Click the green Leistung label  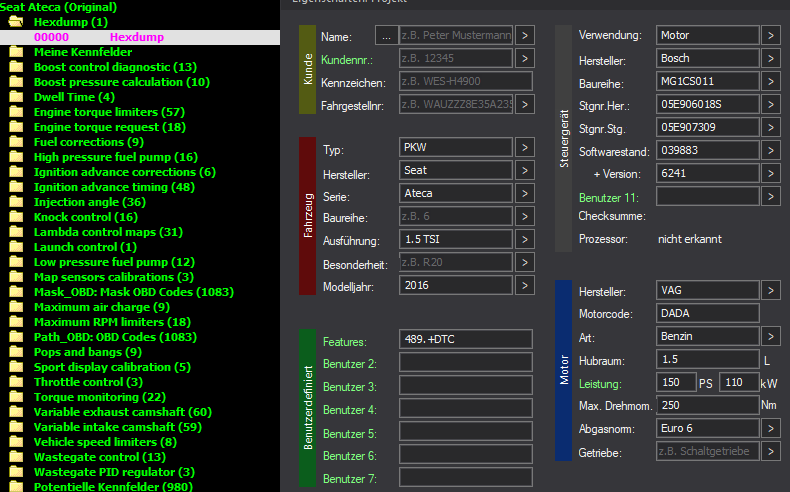[x=600, y=384]
